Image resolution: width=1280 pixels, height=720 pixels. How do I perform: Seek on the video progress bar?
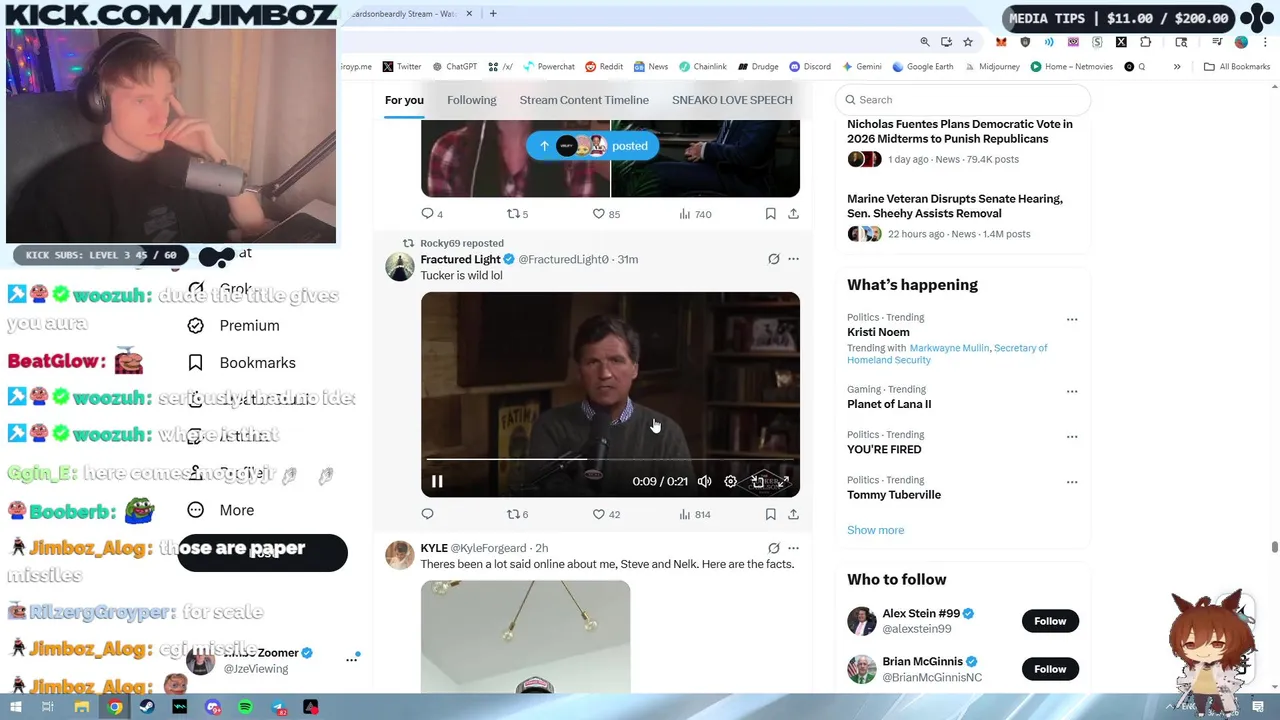click(610, 459)
